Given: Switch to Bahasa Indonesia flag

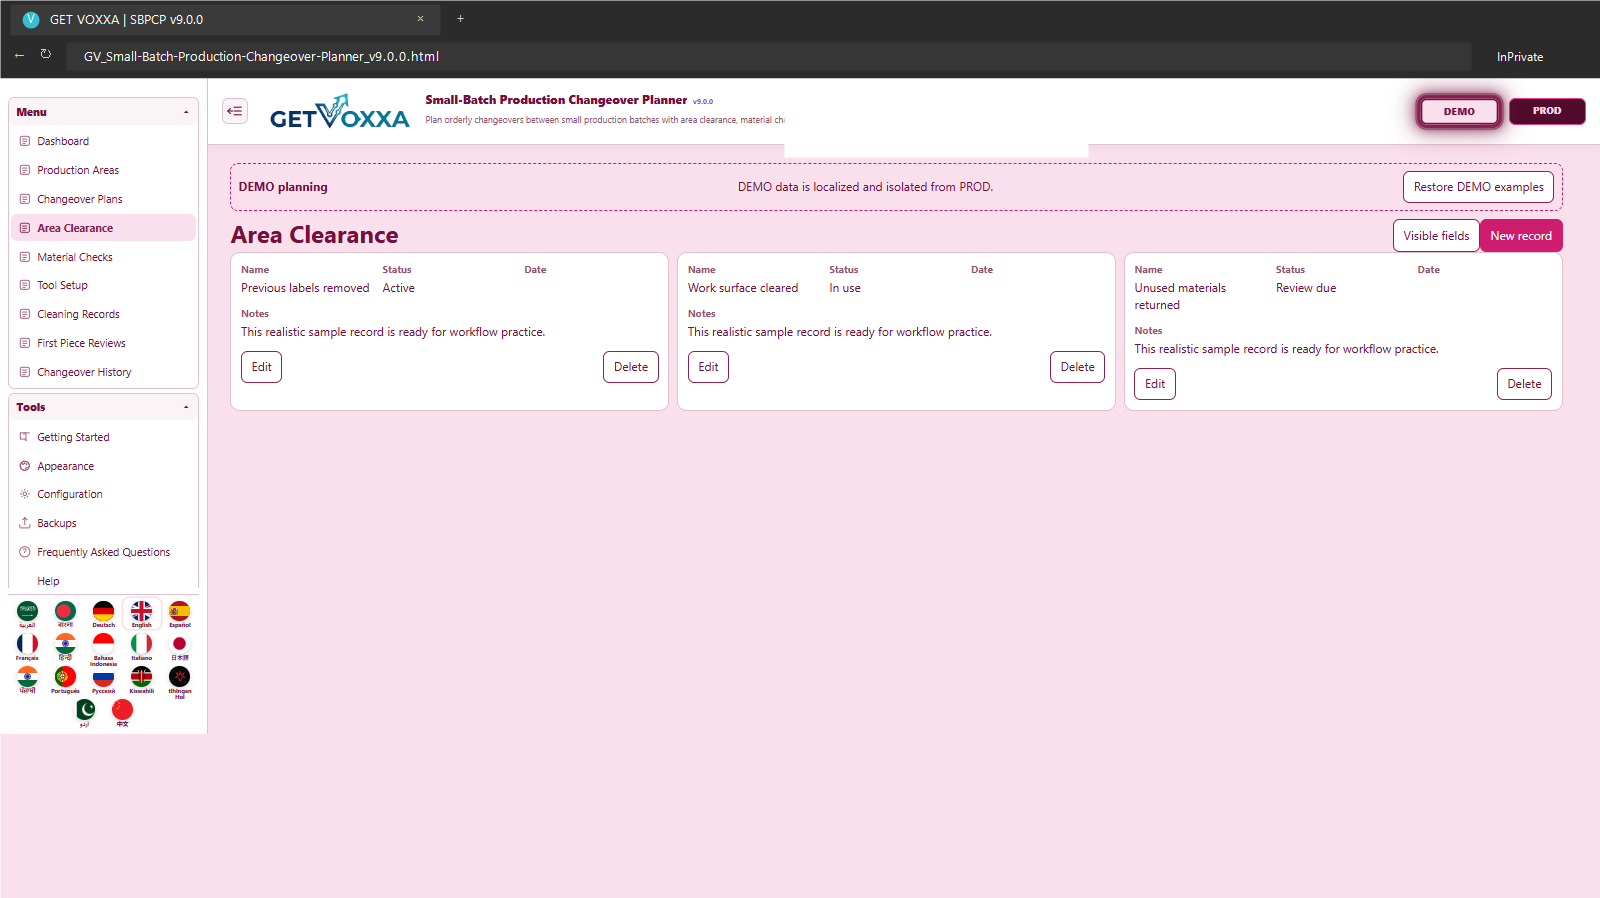Looking at the screenshot, I should tap(103, 648).
